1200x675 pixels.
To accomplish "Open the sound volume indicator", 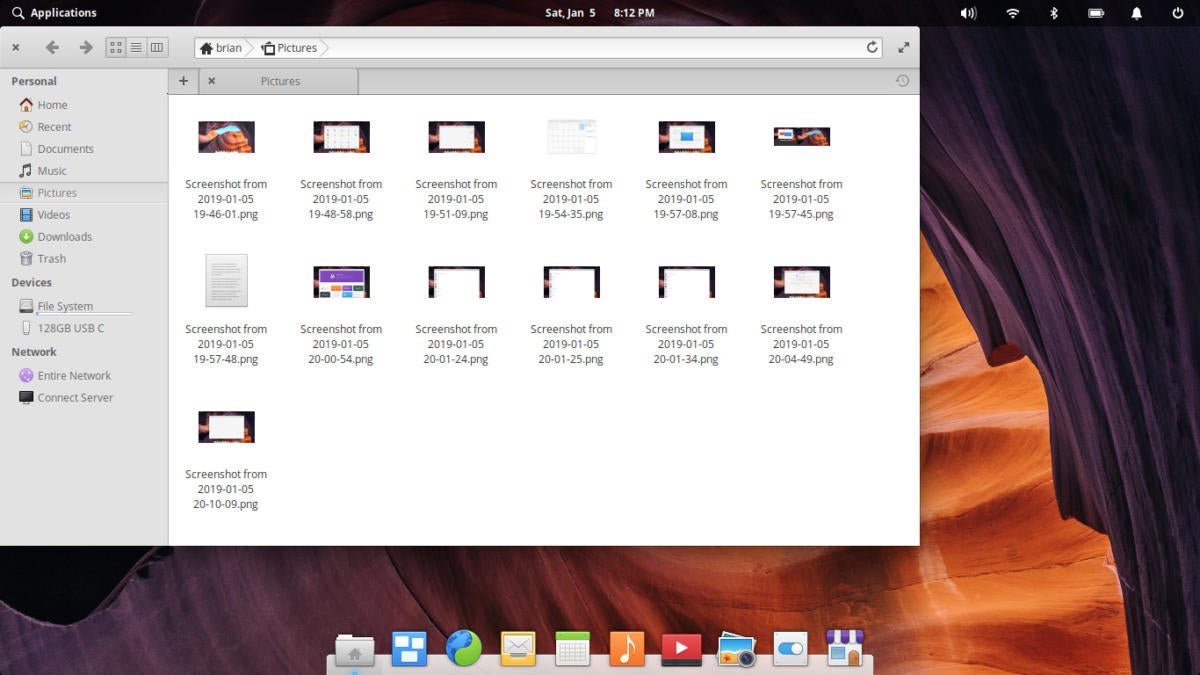I will coord(968,13).
